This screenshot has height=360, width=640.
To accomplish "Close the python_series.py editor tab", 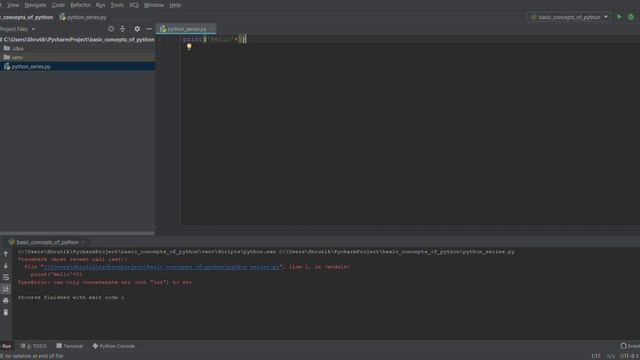I will click(x=211, y=29).
